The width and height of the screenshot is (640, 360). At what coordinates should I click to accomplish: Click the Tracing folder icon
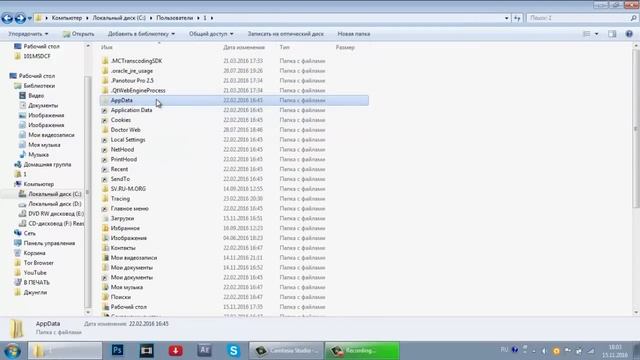point(105,199)
